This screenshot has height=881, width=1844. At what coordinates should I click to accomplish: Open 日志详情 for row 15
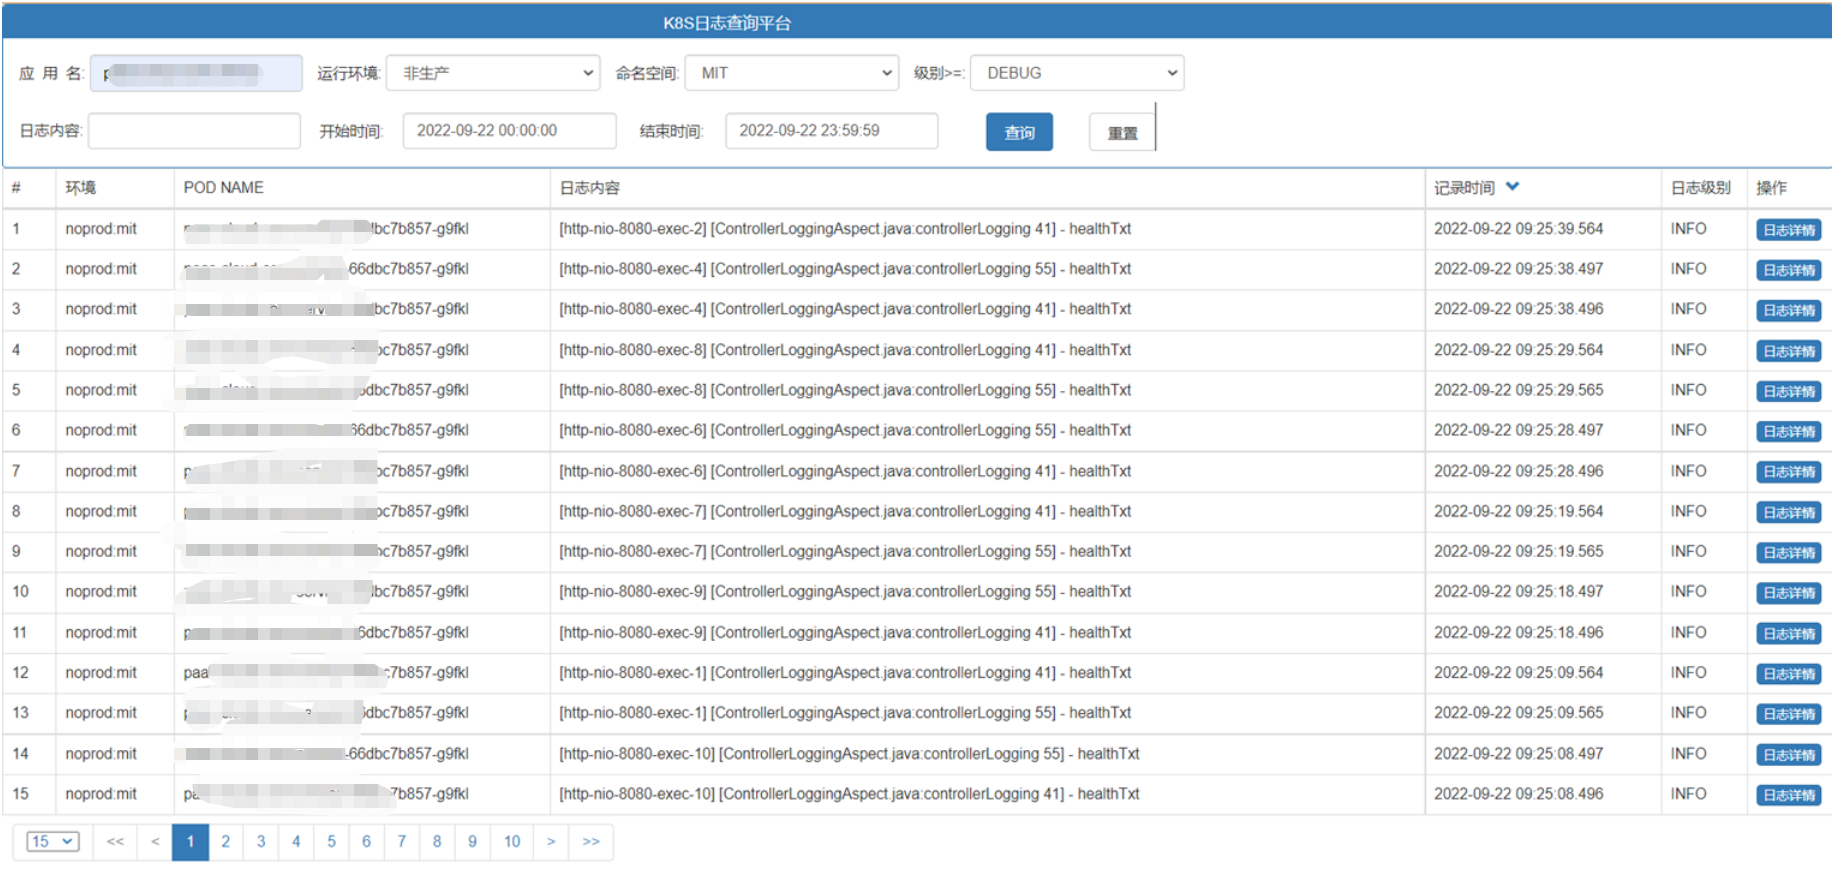[x=1788, y=795]
